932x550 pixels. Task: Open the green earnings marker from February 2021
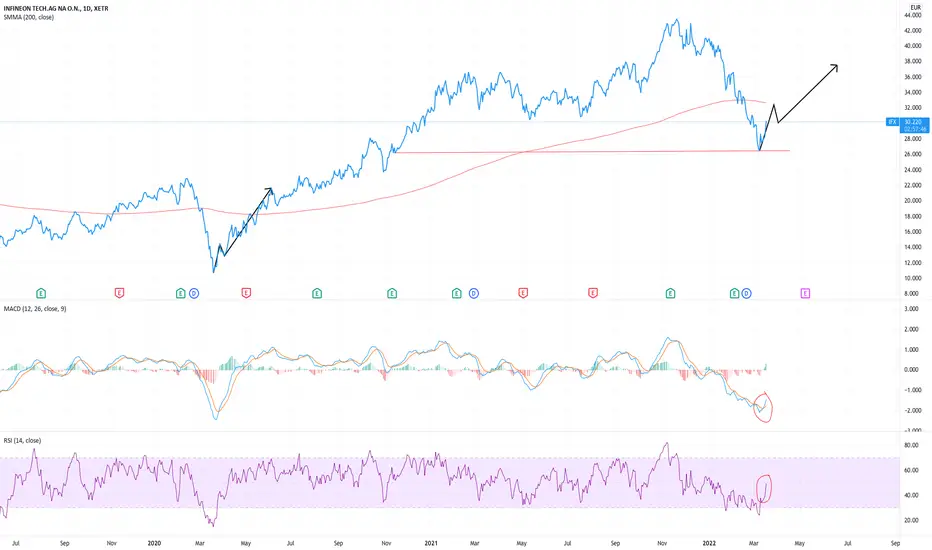(x=456, y=293)
